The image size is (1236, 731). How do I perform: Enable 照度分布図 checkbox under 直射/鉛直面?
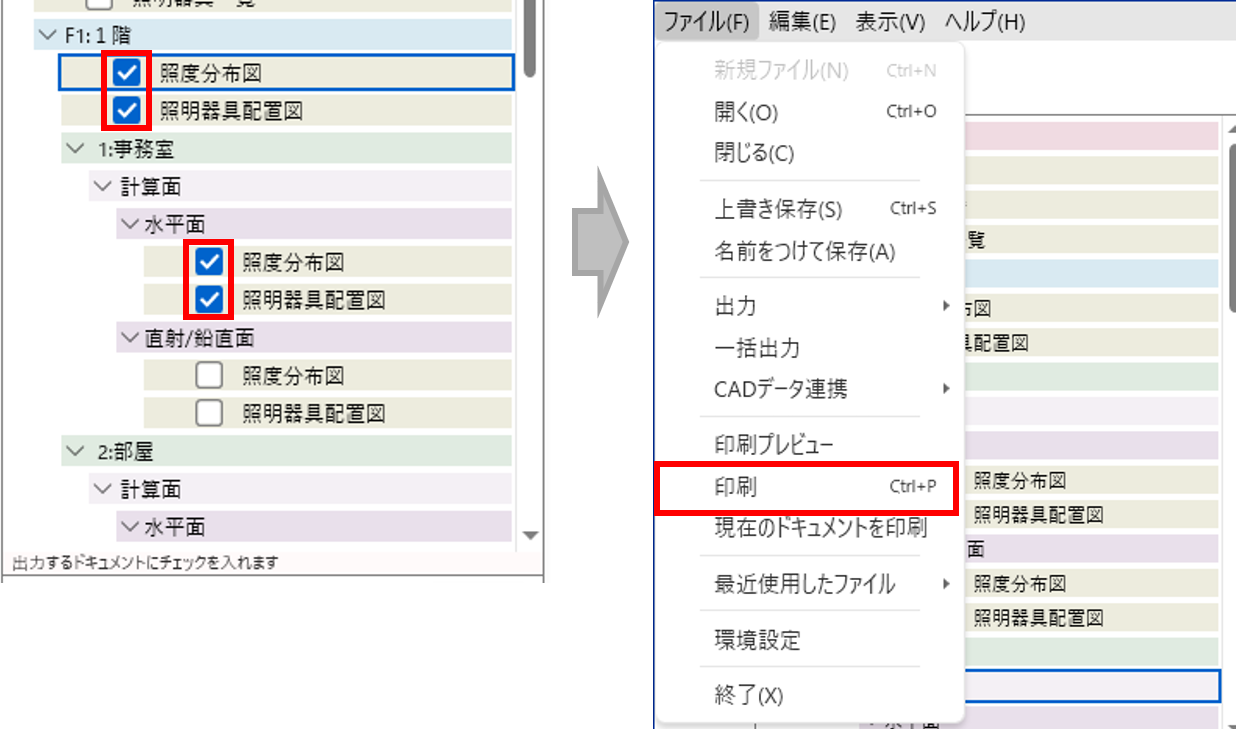coord(209,376)
